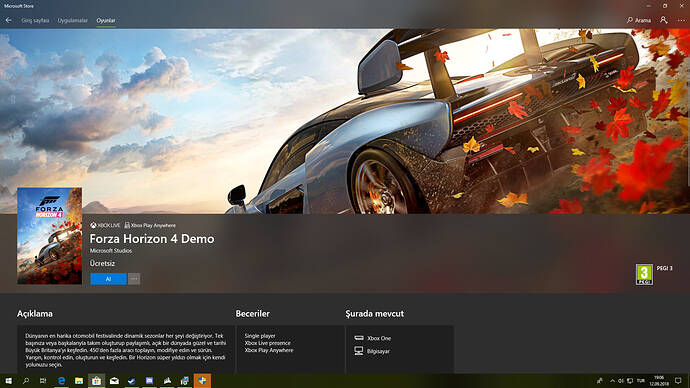This screenshot has height=388, width=690.
Task: Go back using the back arrow
Action: point(9,20)
